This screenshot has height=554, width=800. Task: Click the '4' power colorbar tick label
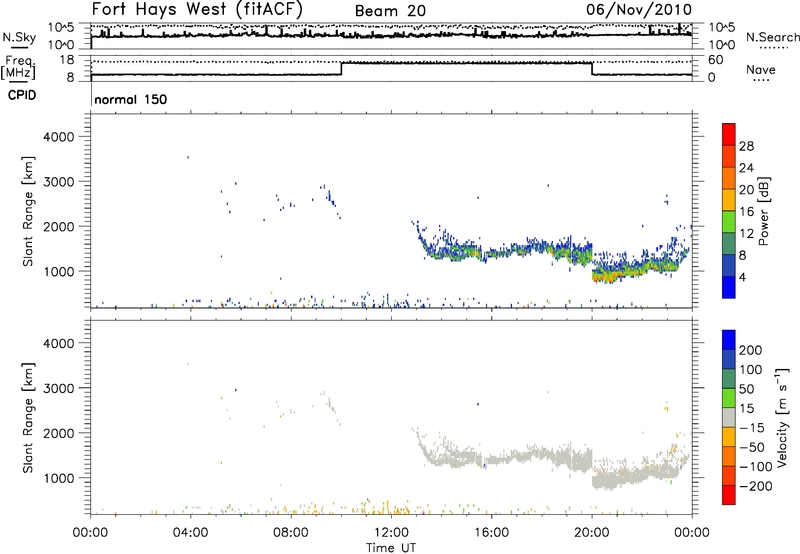tap(742, 278)
